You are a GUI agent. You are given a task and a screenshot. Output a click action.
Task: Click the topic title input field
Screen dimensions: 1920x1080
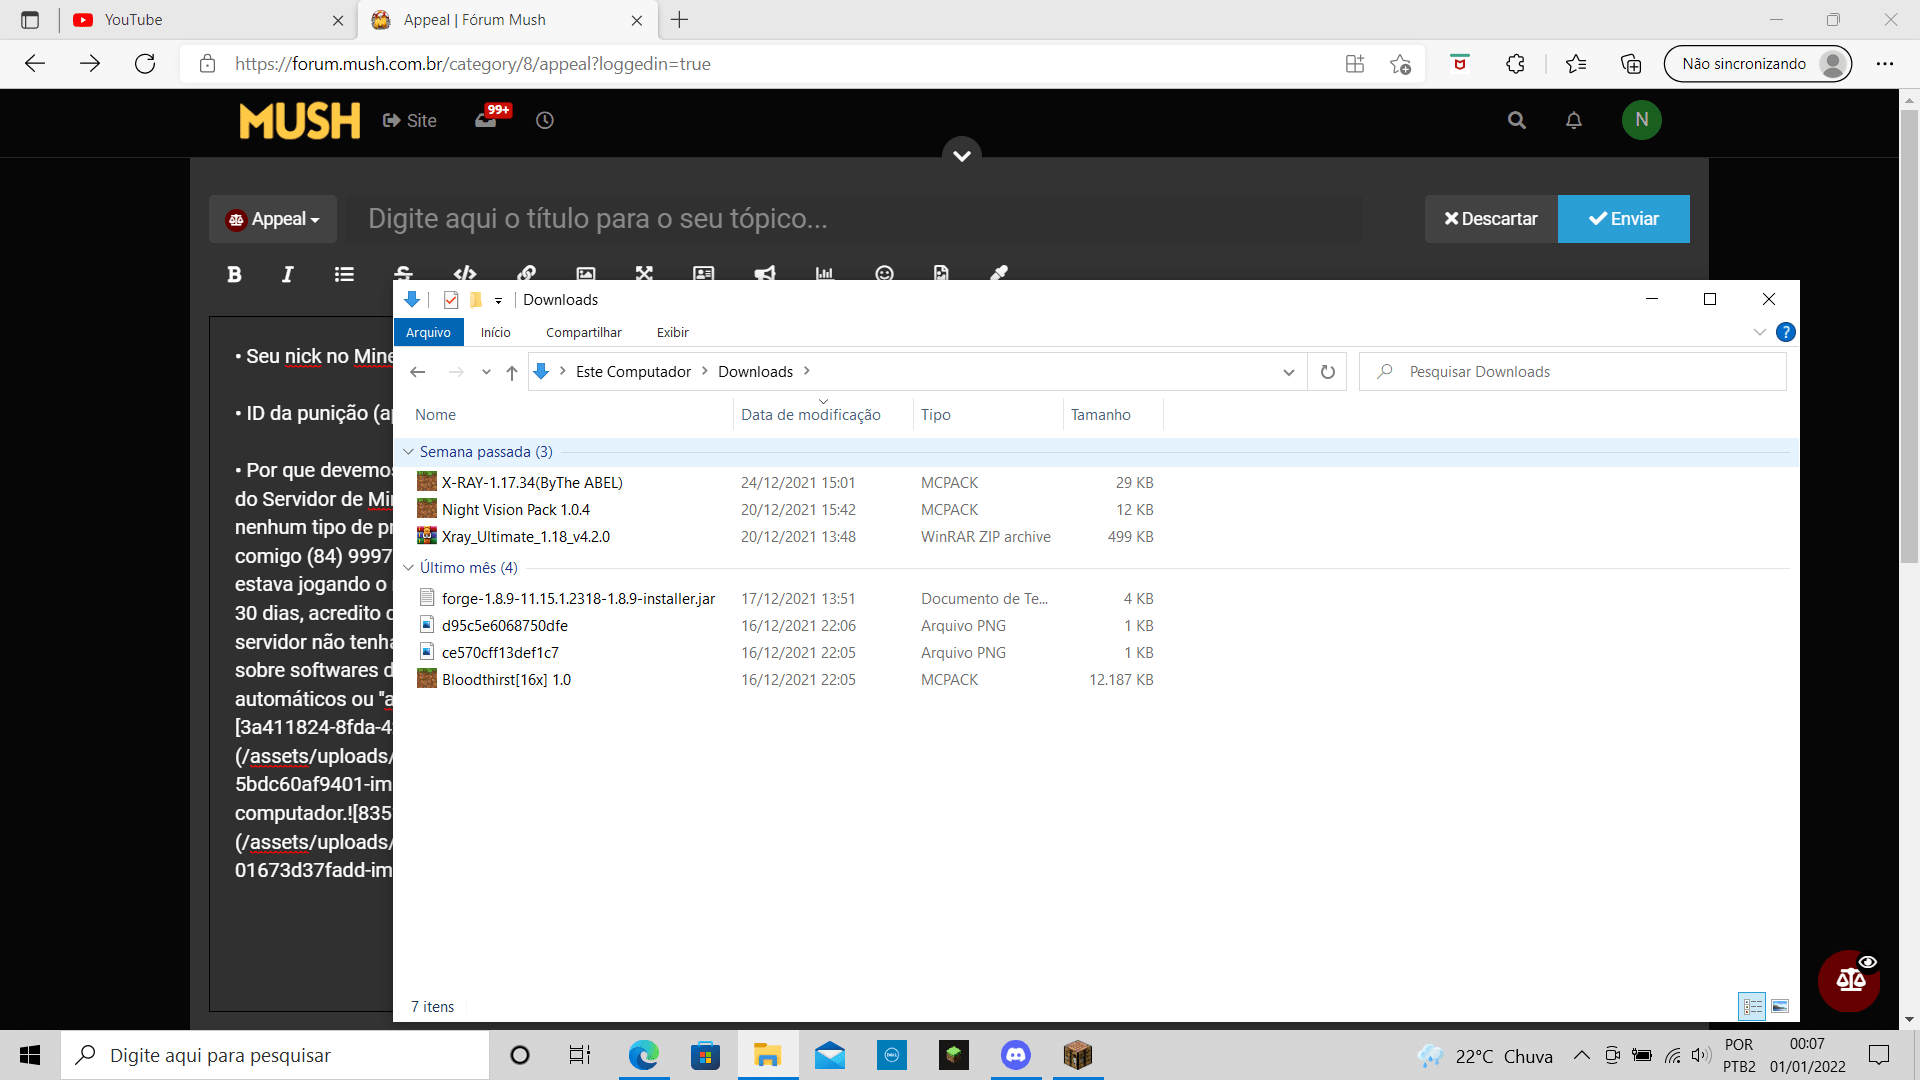(855, 219)
